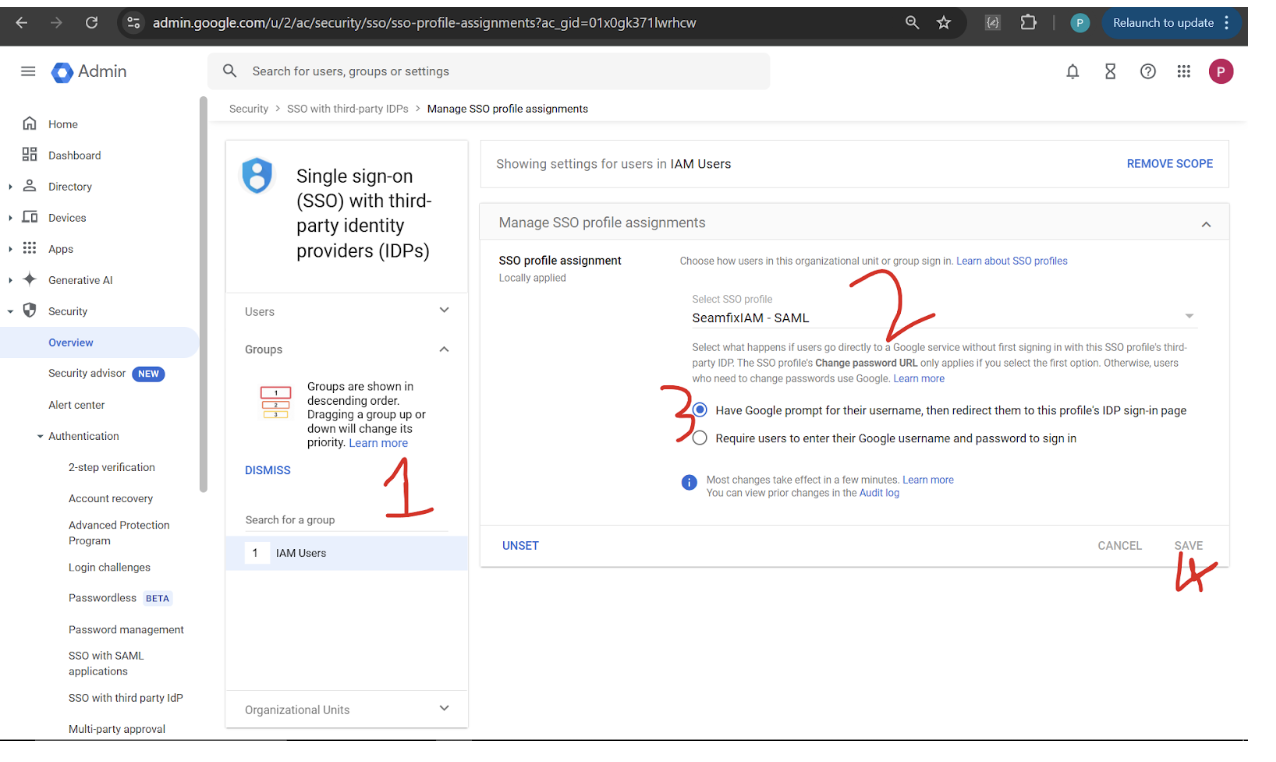Image resolution: width=1276 pixels, height=762 pixels.
Task: Collapse the Groups section chevron
Action: [x=444, y=349]
